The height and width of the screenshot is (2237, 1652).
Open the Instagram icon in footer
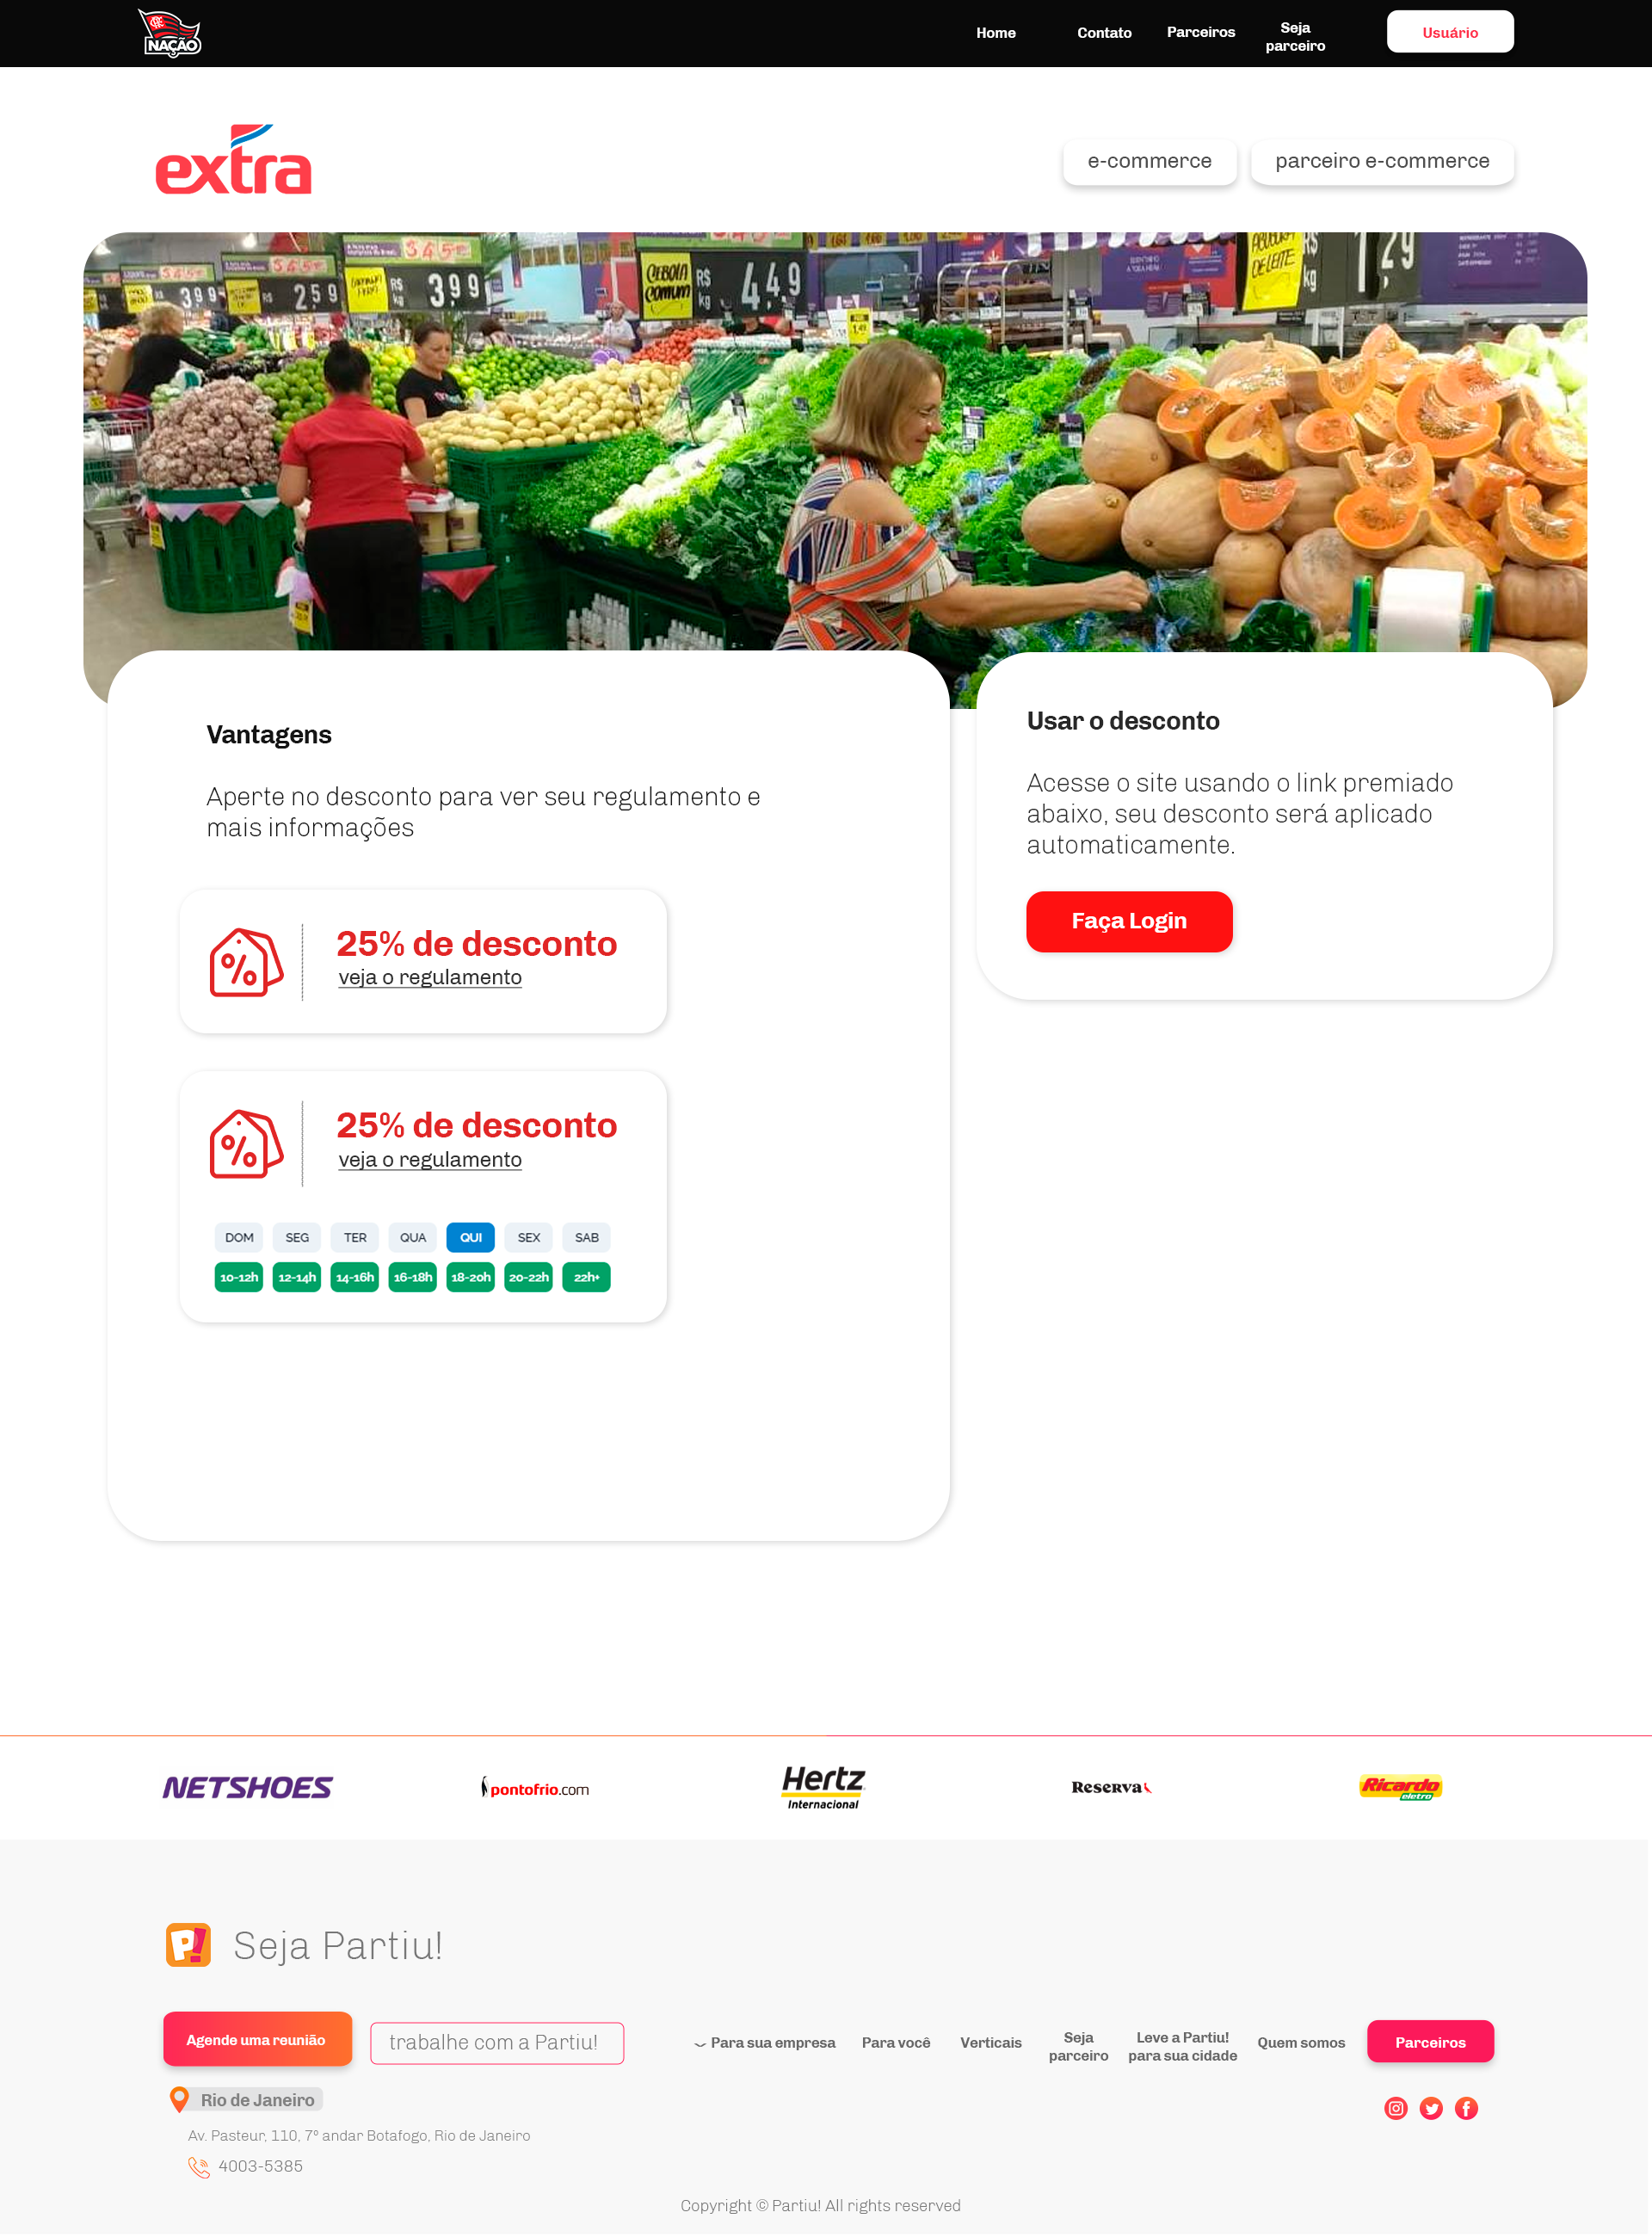[1395, 2108]
